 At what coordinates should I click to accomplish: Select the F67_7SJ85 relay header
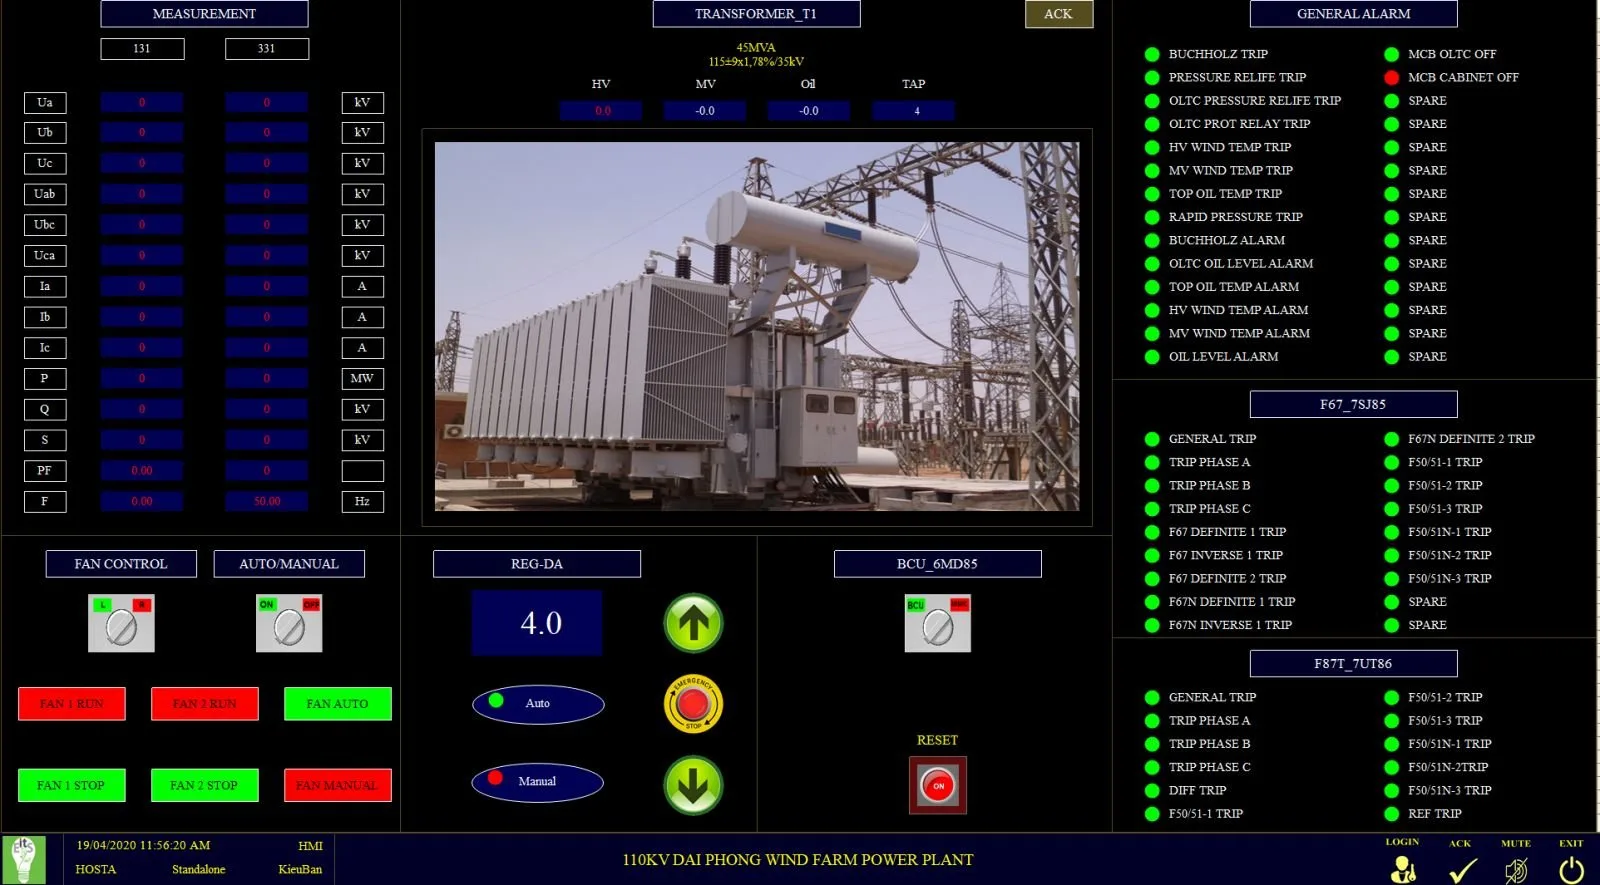coord(1354,404)
